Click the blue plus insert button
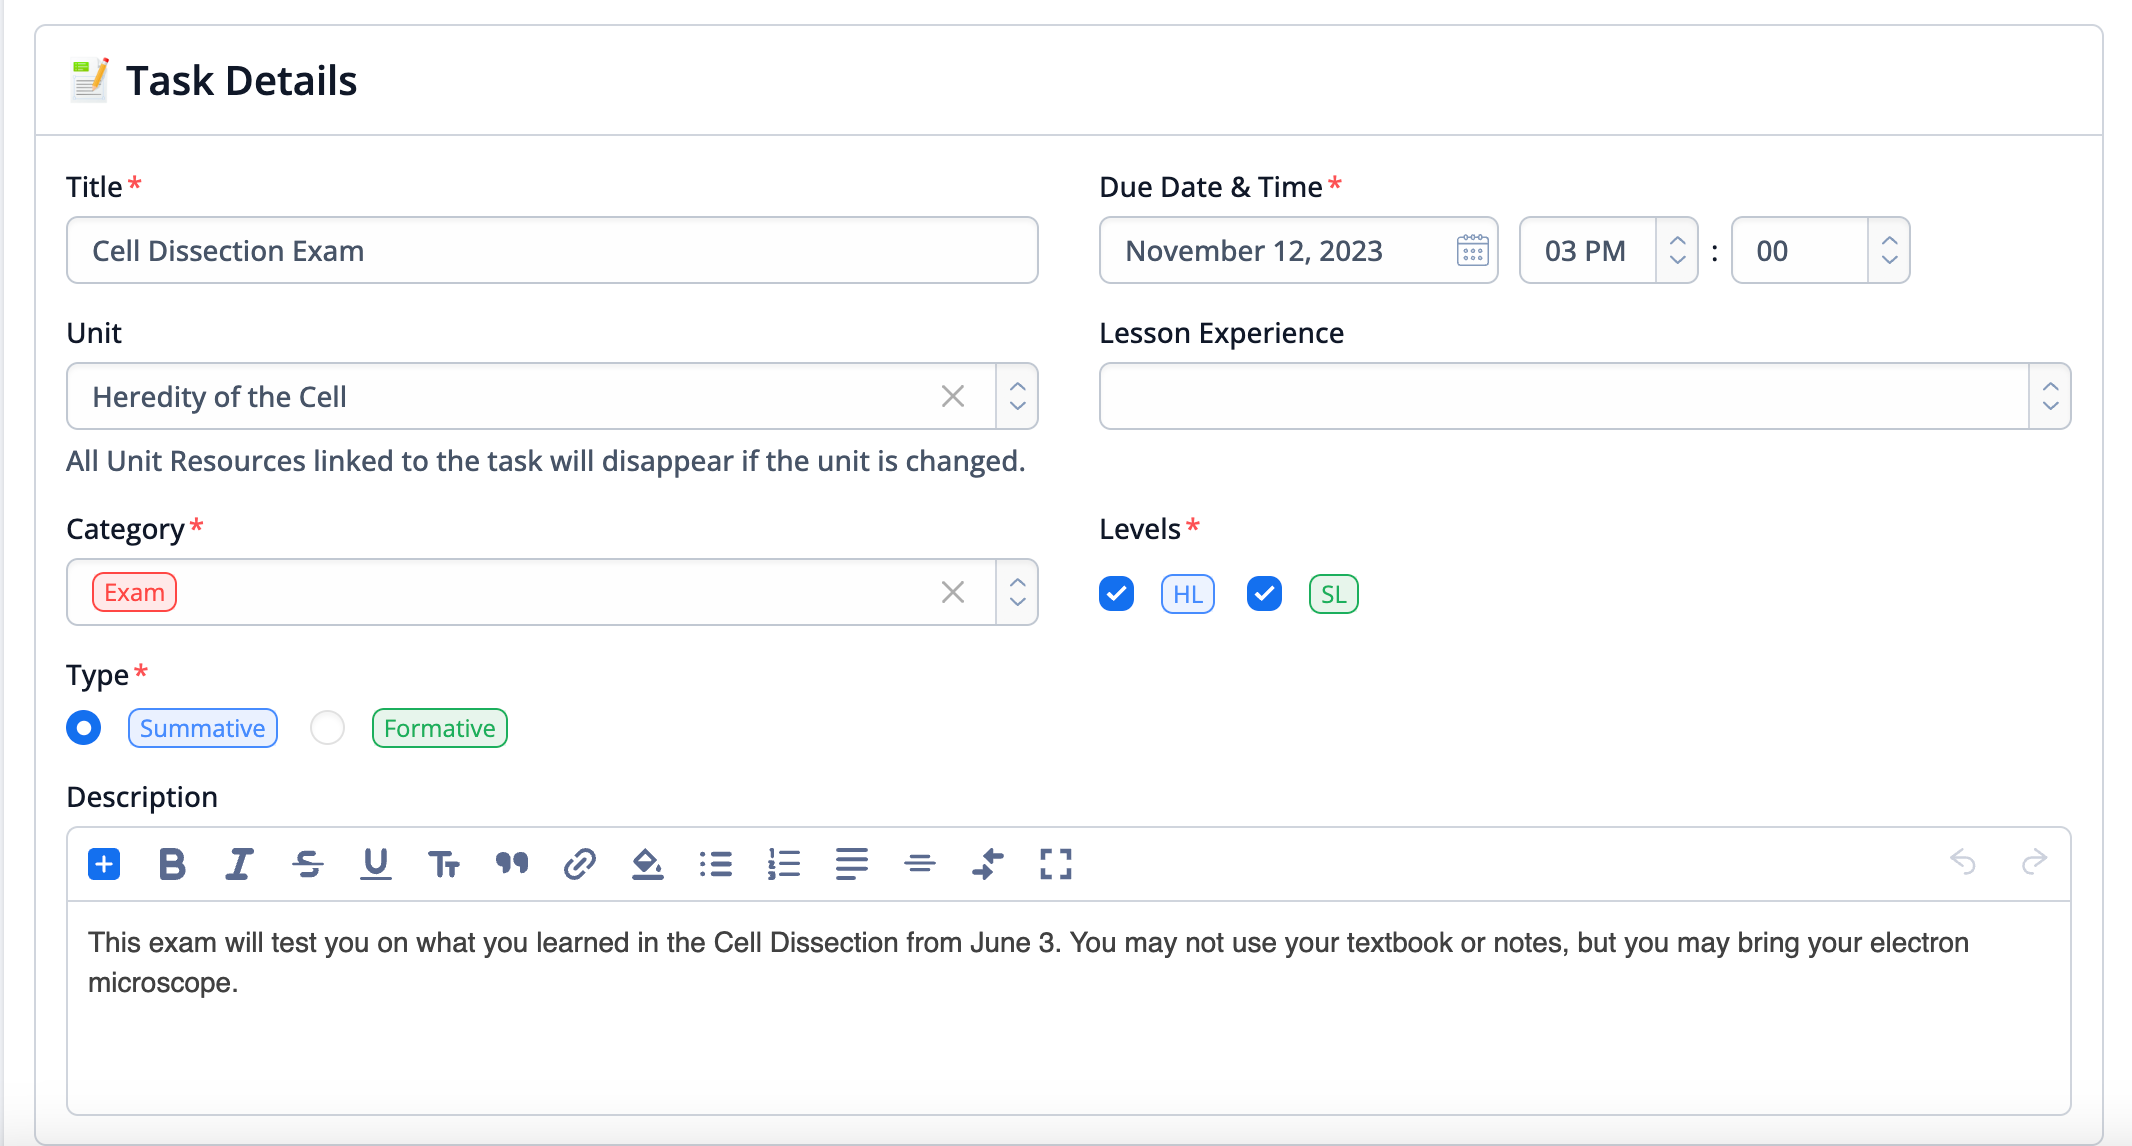Image resolution: width=2132 pixels, height=1146 pixels. pyautogui.click(x=104, y=863)
